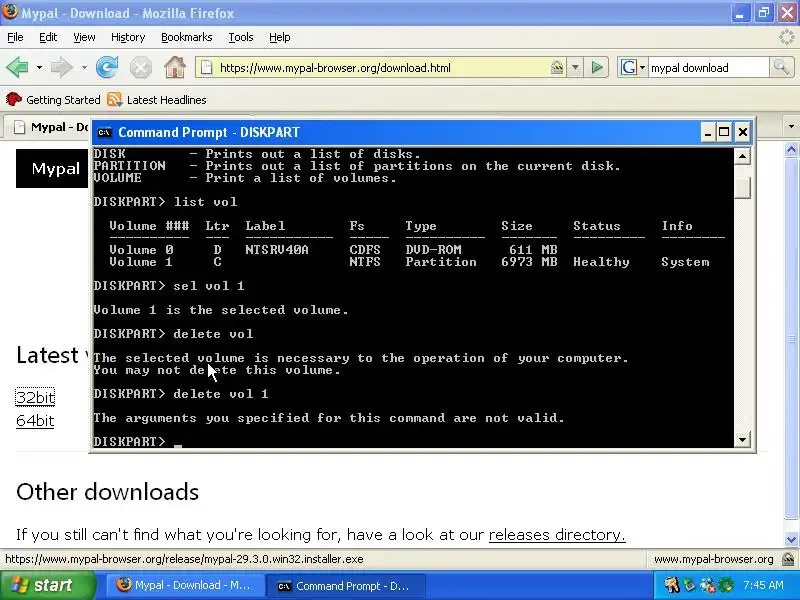The image size is (800, 600).
Task: Click the Command Prompt scrollbar thumb
Action: tap(742, 188)
